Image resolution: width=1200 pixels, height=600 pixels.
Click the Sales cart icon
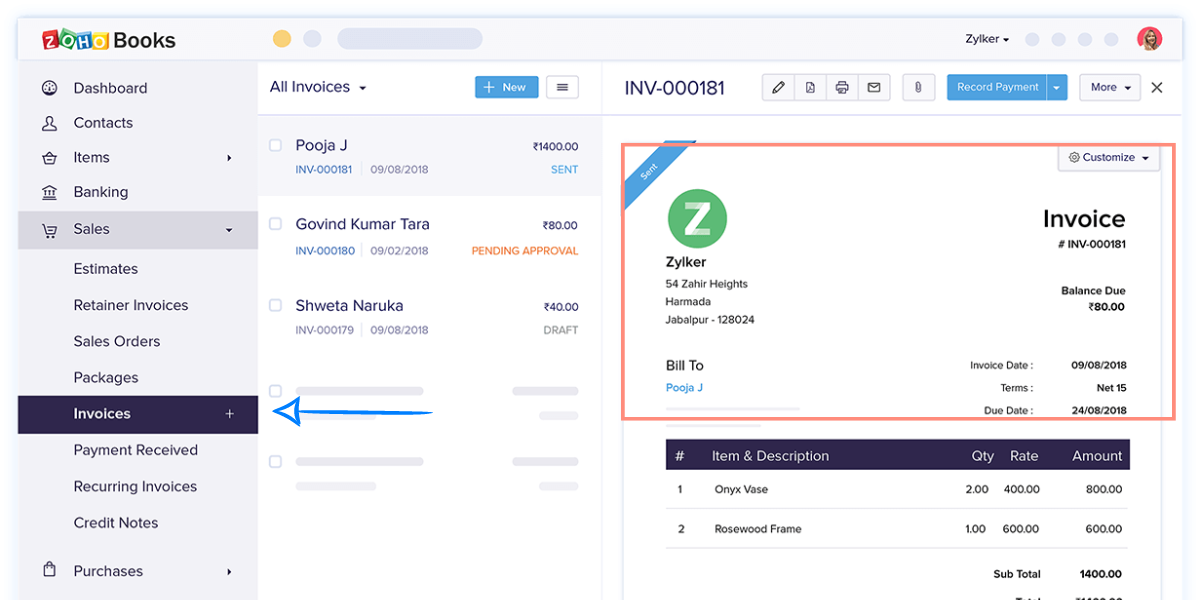[x=49, y=230]
